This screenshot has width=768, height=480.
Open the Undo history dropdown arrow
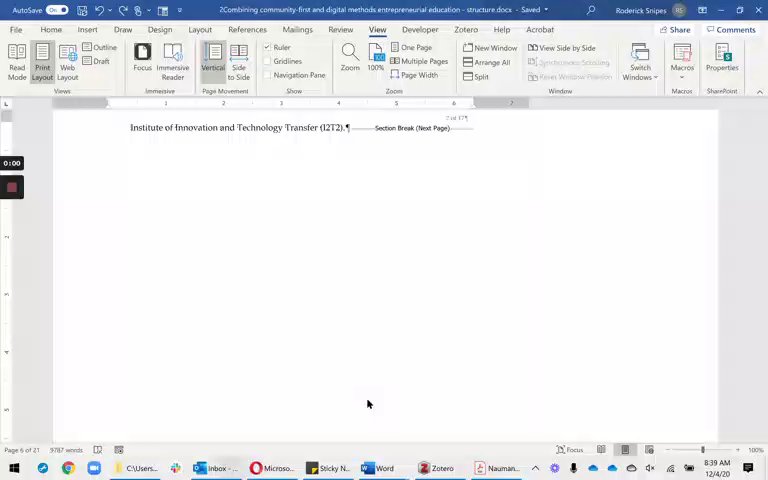pos(110,10)
